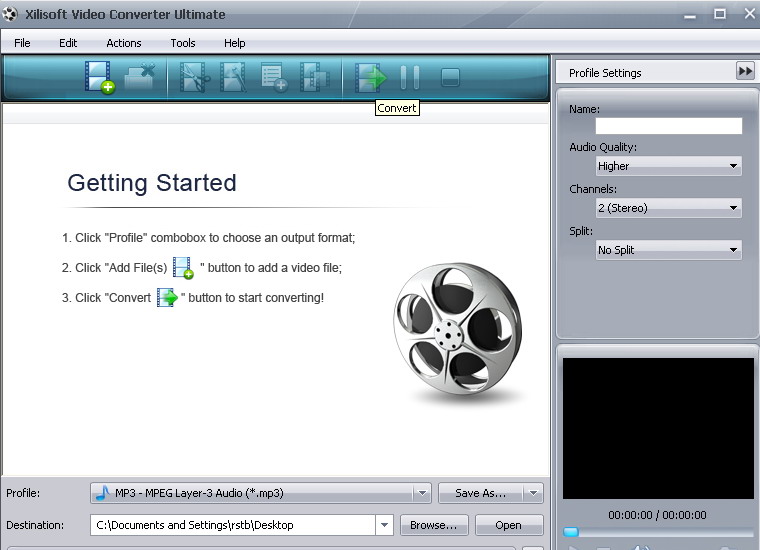
Task: Minimize the Xilisoft window
Action: (690, 15)
